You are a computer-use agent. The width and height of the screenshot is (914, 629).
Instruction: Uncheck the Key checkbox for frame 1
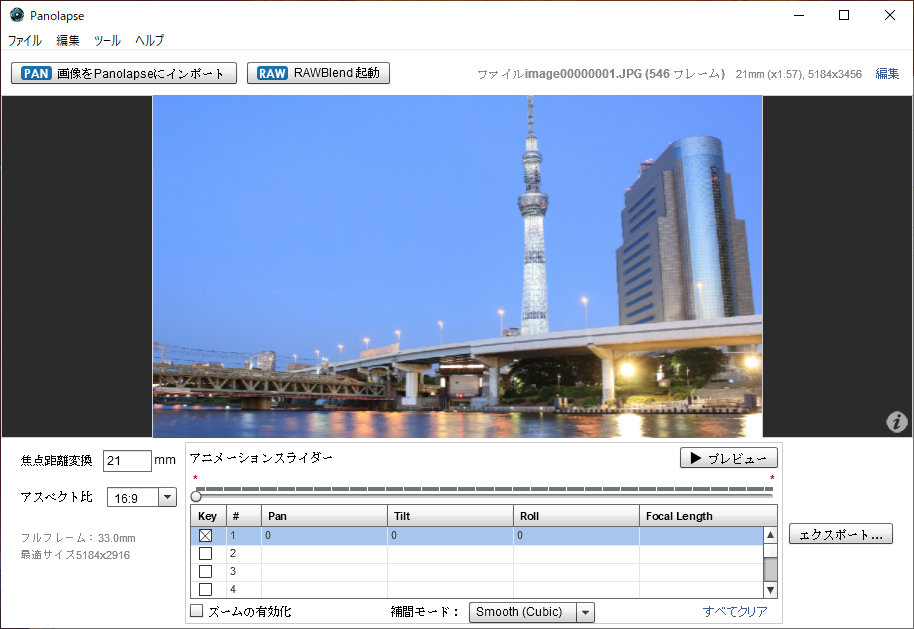(206, 536)
